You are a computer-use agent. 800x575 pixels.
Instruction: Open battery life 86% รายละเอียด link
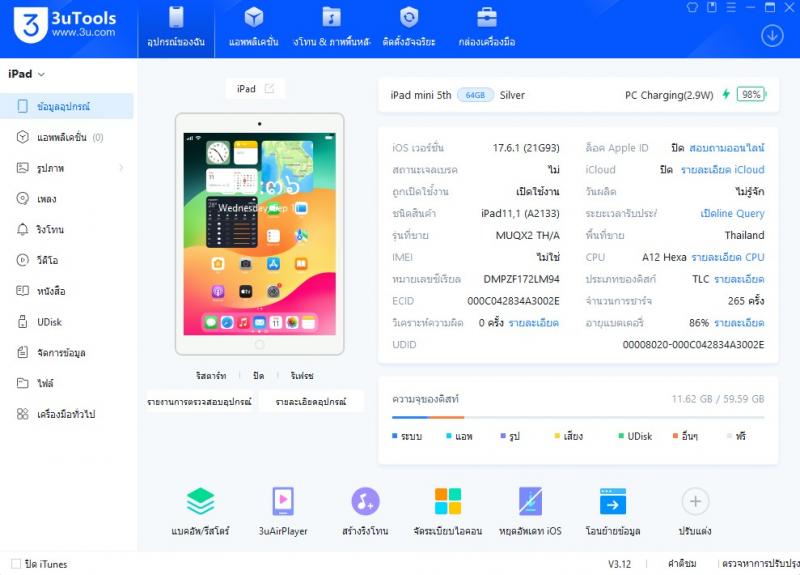[739, 323]
